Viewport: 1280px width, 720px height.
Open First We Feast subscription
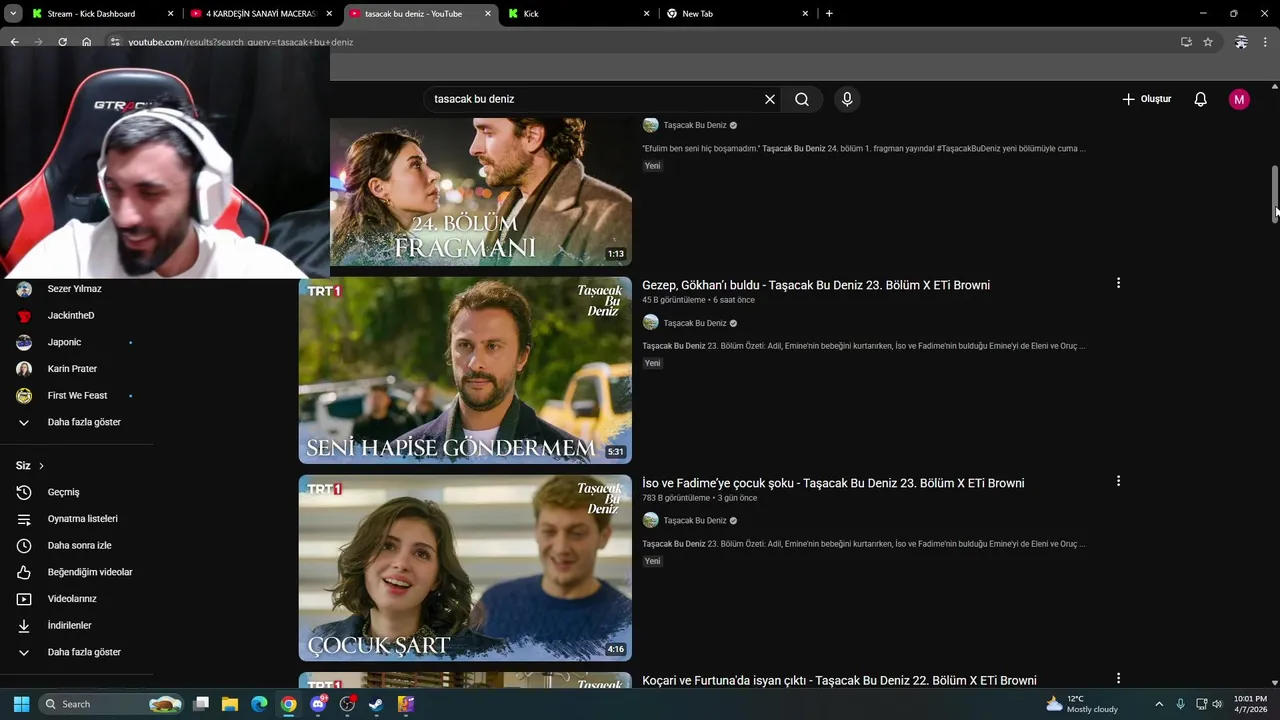point(76,395)
